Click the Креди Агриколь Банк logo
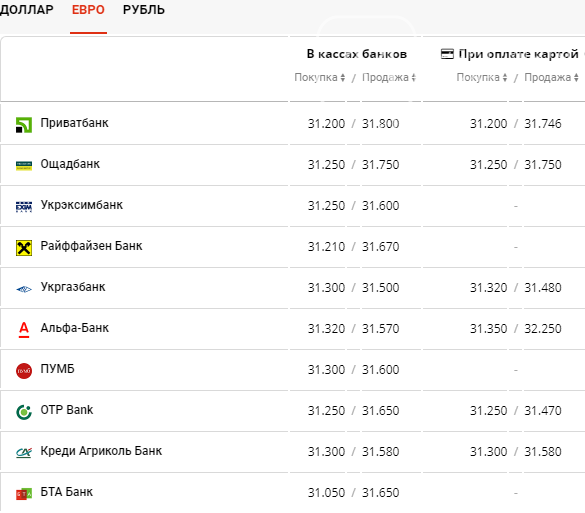This screenshot has height=513, width=585. 24,453
